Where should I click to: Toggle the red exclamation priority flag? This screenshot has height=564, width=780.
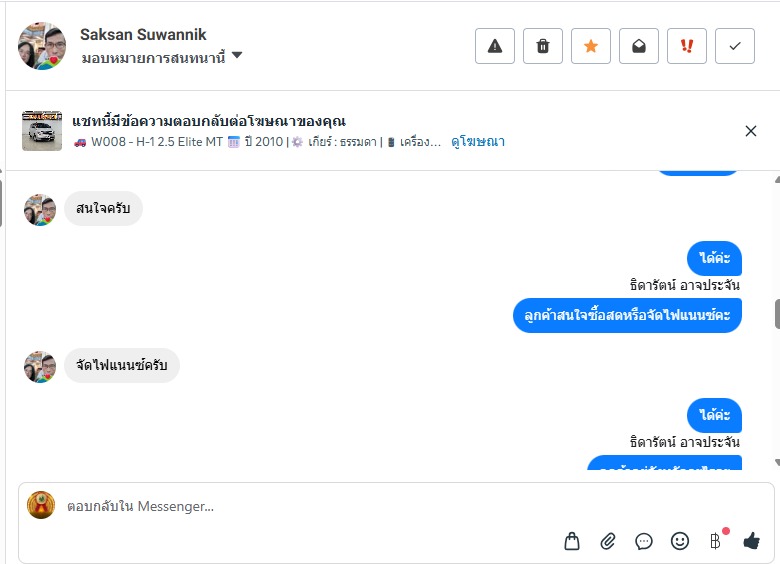pyautogui.click(x=687, y=46)
